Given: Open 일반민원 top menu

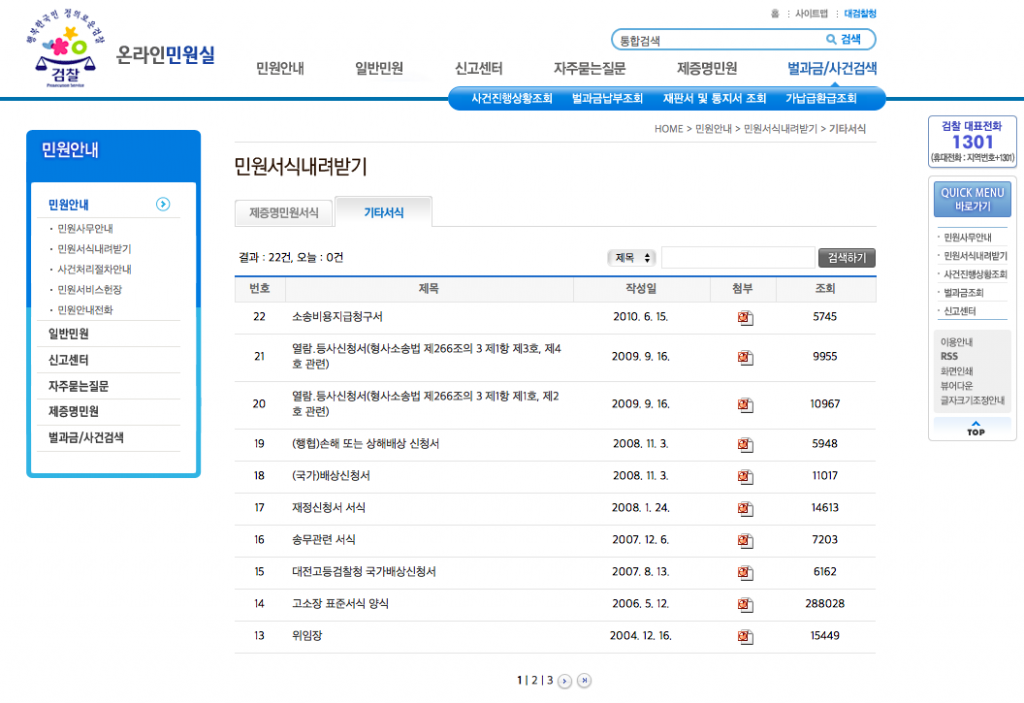Looking at the screenshot, I should [379, 68].
